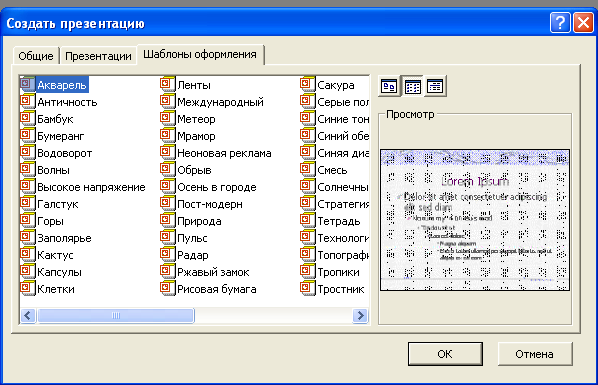
Task: Select the Сакура template icon
Action: [x=307, y=84]
